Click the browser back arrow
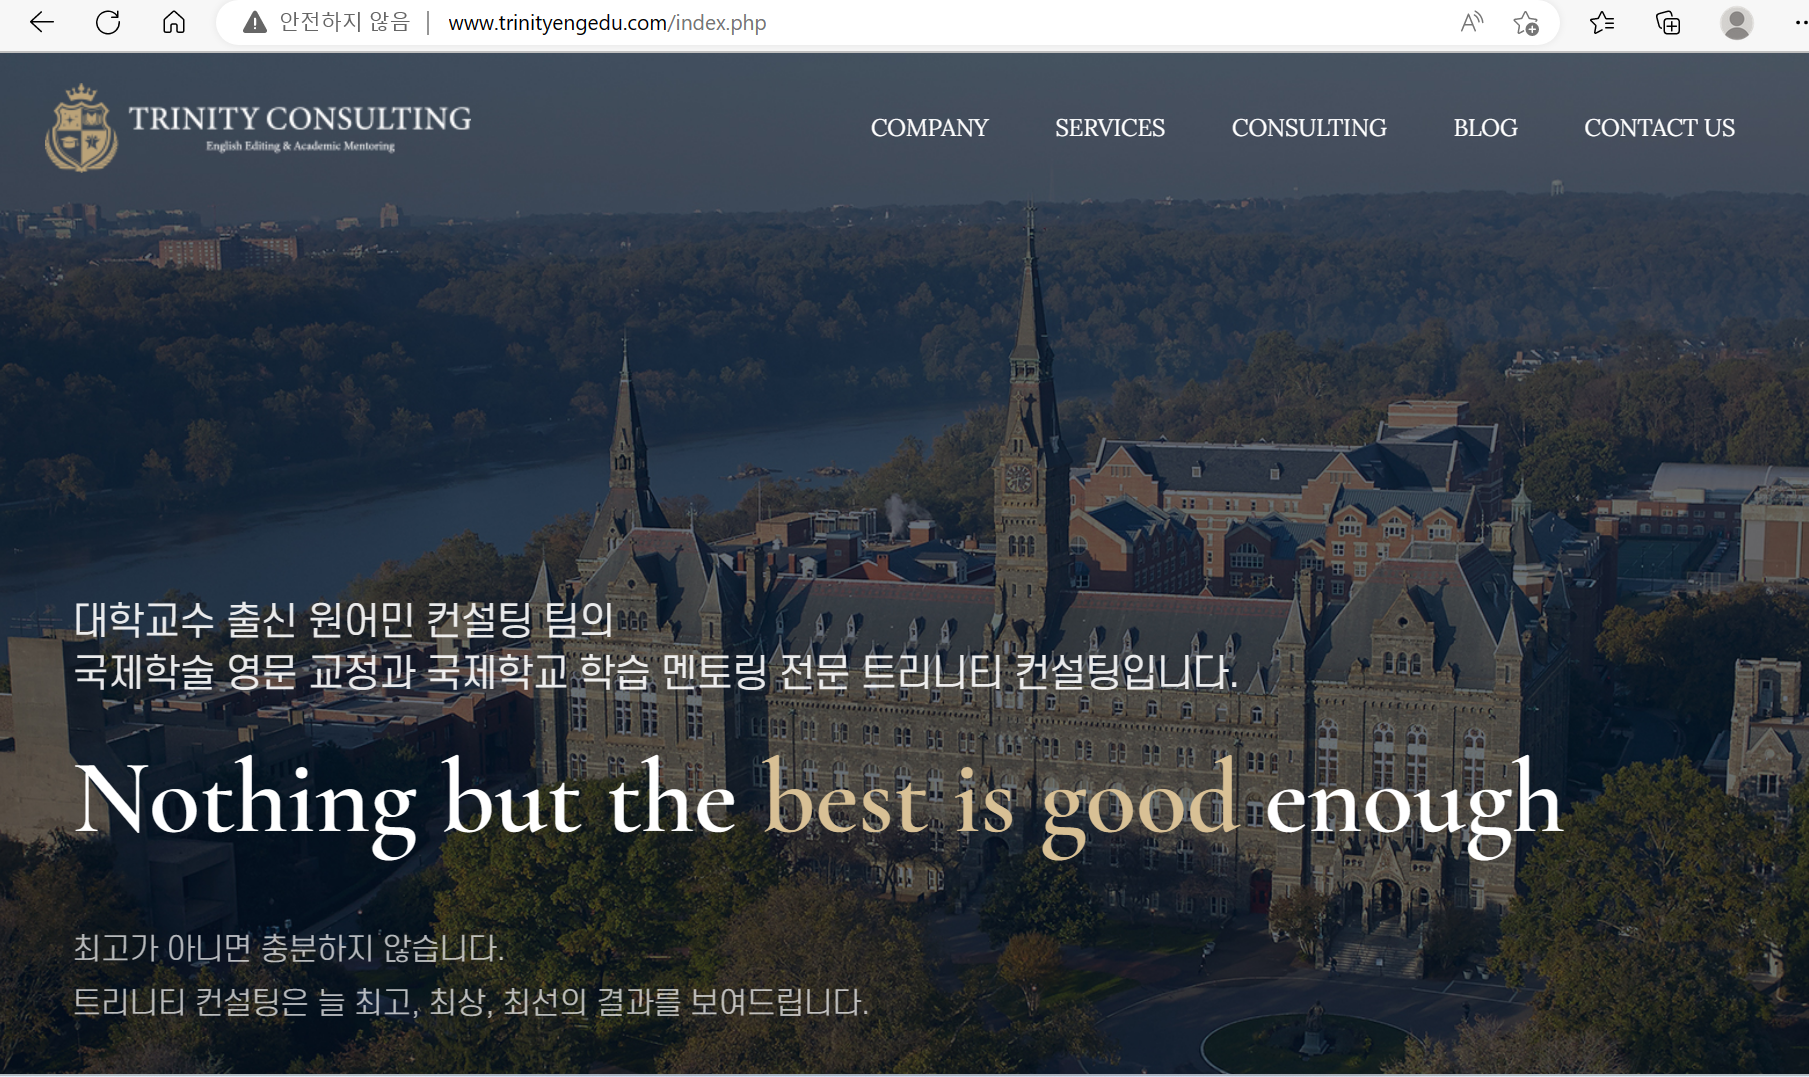Image resolution: width=1809 pixels, height=1077 pixels. click(40, 22)
